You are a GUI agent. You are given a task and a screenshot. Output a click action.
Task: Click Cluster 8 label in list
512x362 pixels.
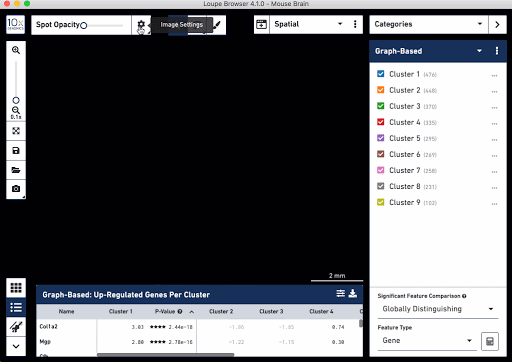pos(405,186)
